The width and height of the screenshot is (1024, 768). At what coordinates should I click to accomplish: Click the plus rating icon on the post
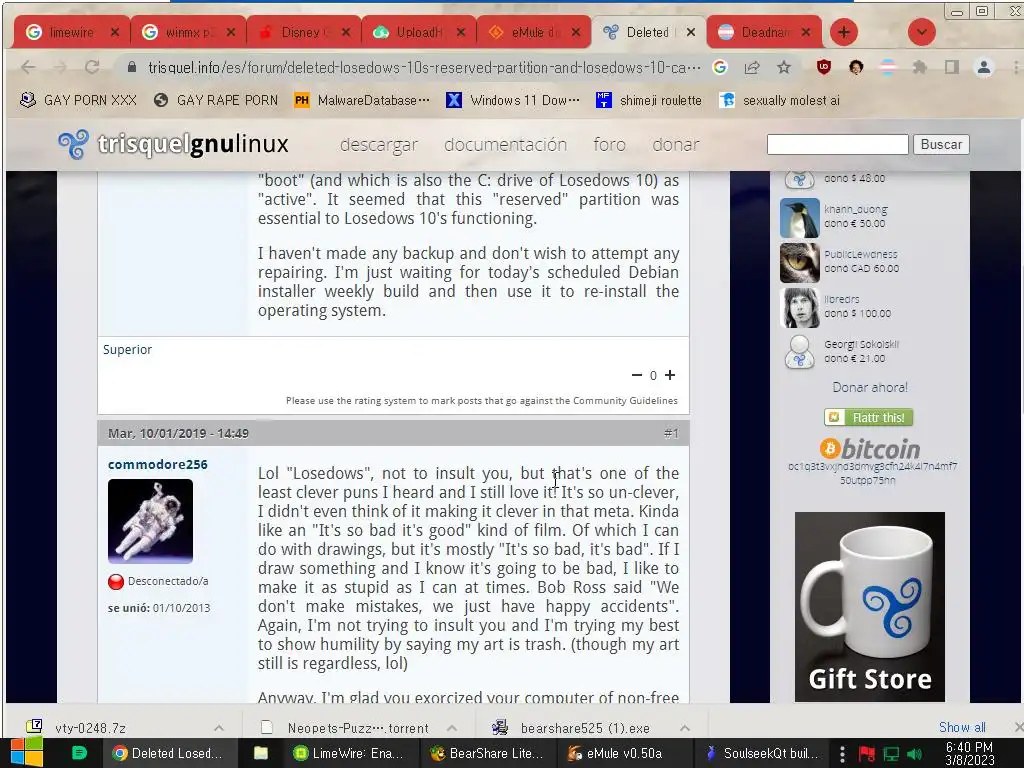tap(670, 375)
